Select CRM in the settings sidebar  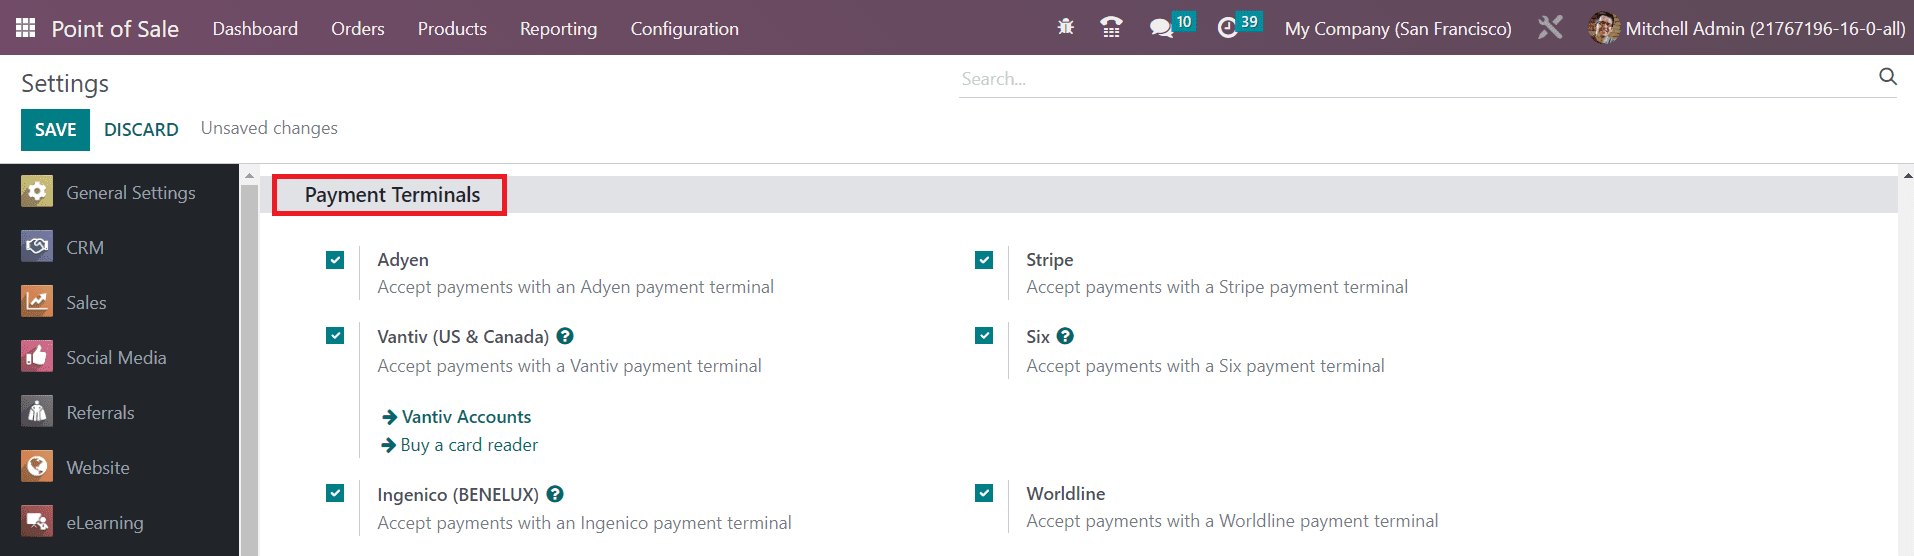coord(85,247)
